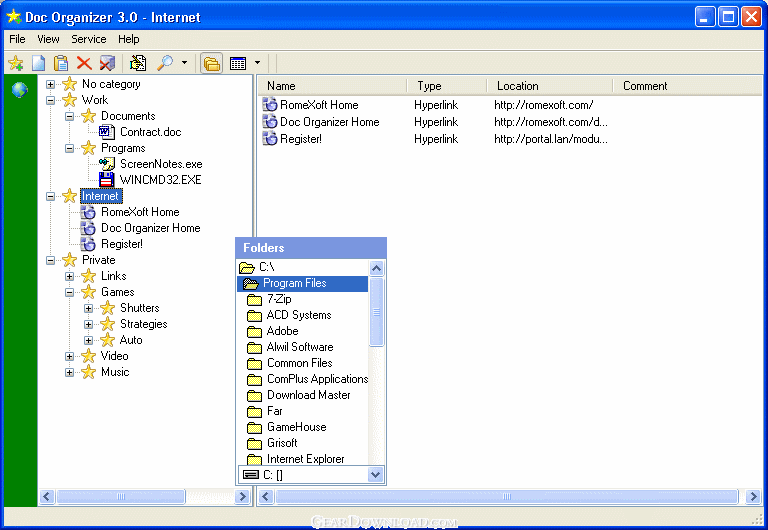Click the GameHouse folder icon

coord(254,427)
